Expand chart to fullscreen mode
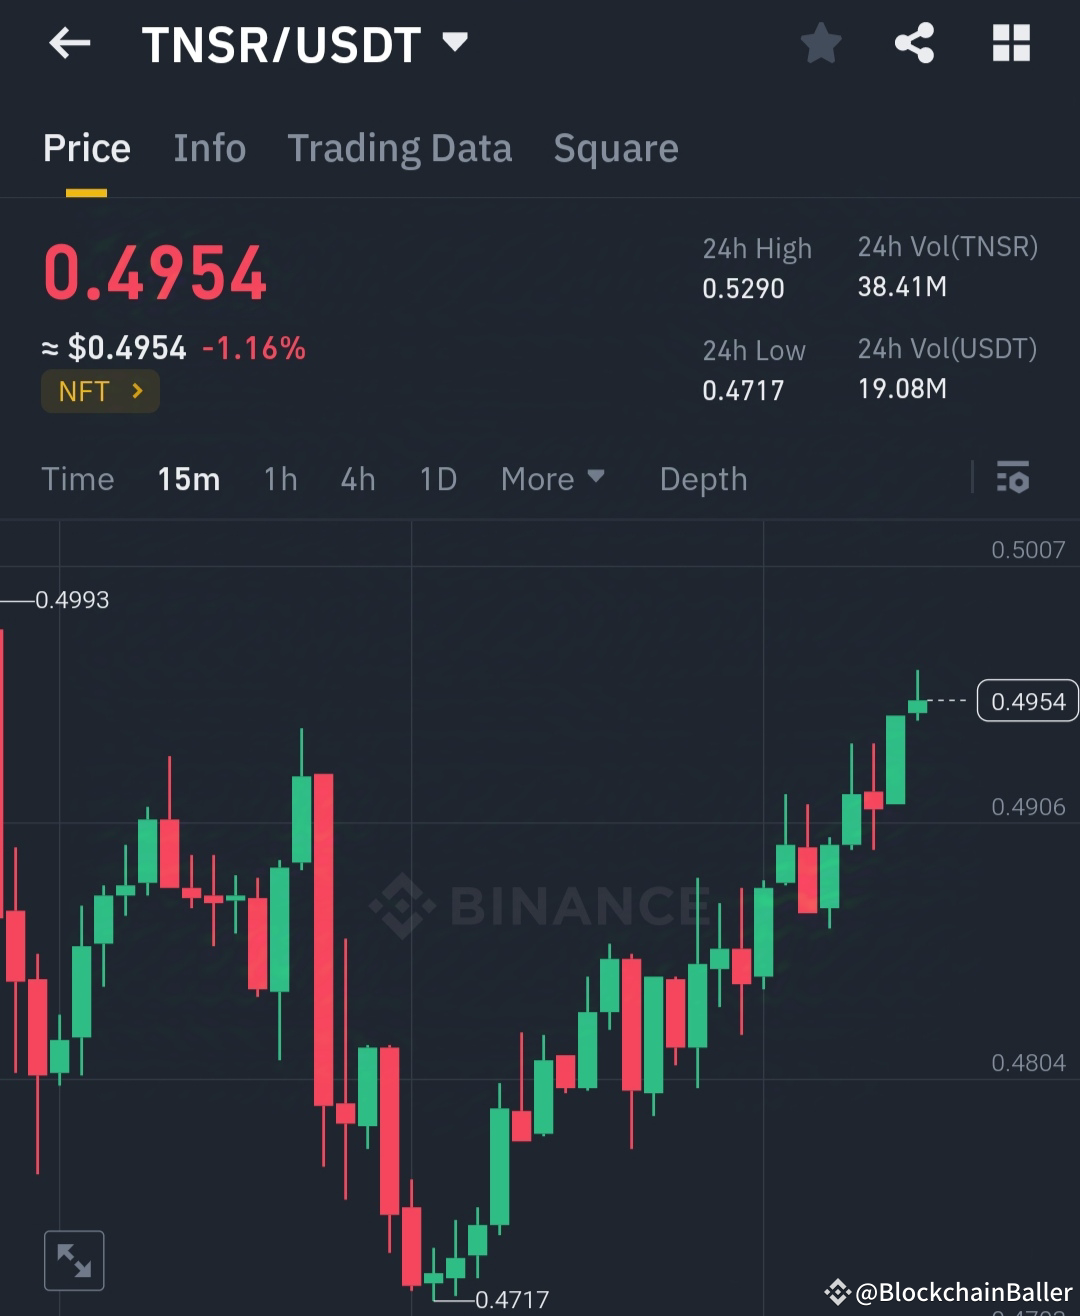The width and height of the screenshot is (1080, 1316). pyautogui.click(x=74, y=1259)
